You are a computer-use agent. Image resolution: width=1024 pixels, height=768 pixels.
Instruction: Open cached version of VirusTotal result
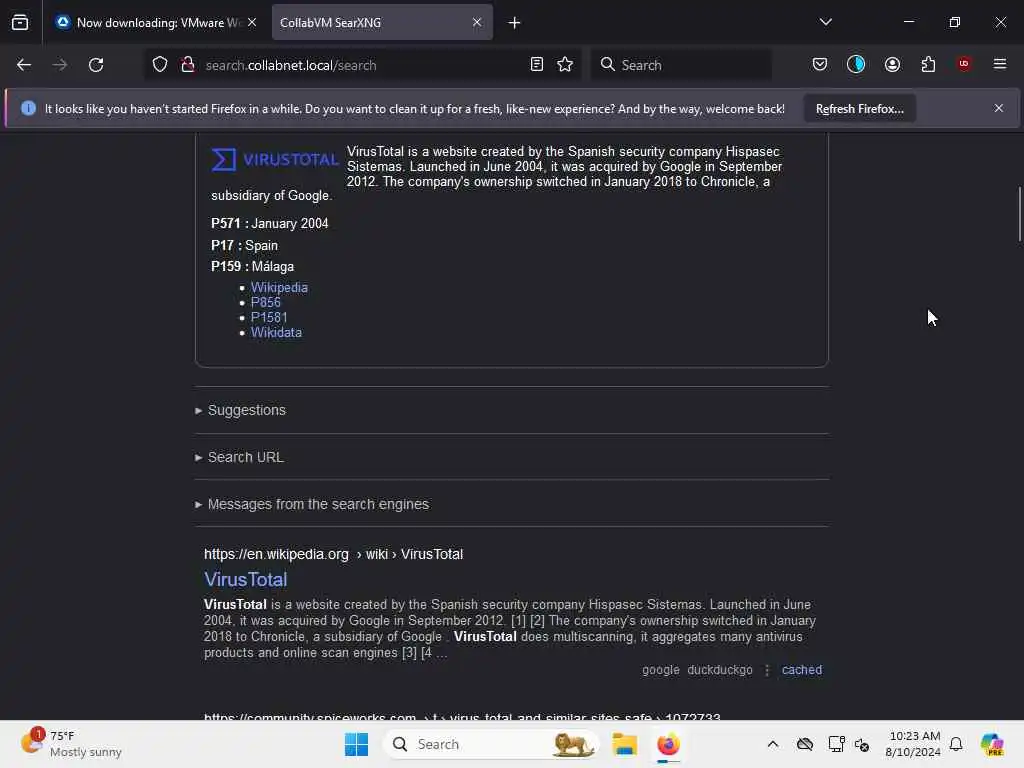pyautogui.click(x=801, y=670)
